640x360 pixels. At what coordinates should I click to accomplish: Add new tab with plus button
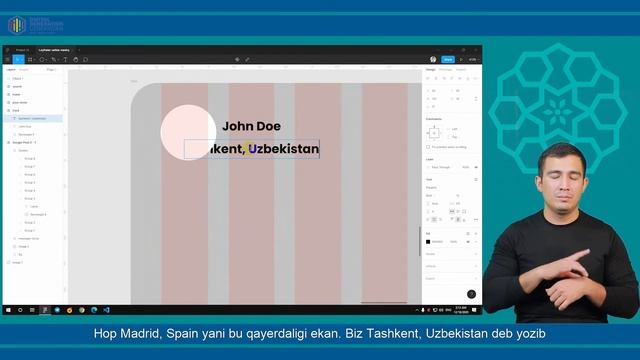tap(79, 50)
